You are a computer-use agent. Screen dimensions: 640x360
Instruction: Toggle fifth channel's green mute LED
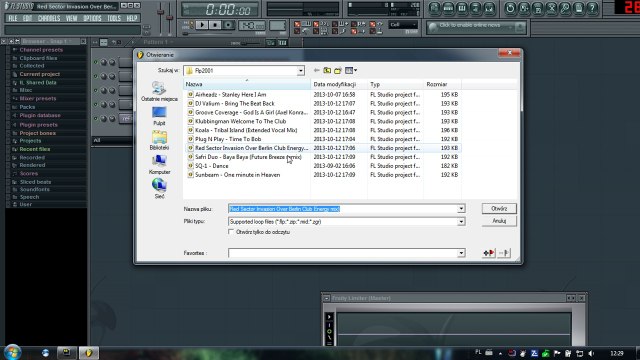point(96,118)
